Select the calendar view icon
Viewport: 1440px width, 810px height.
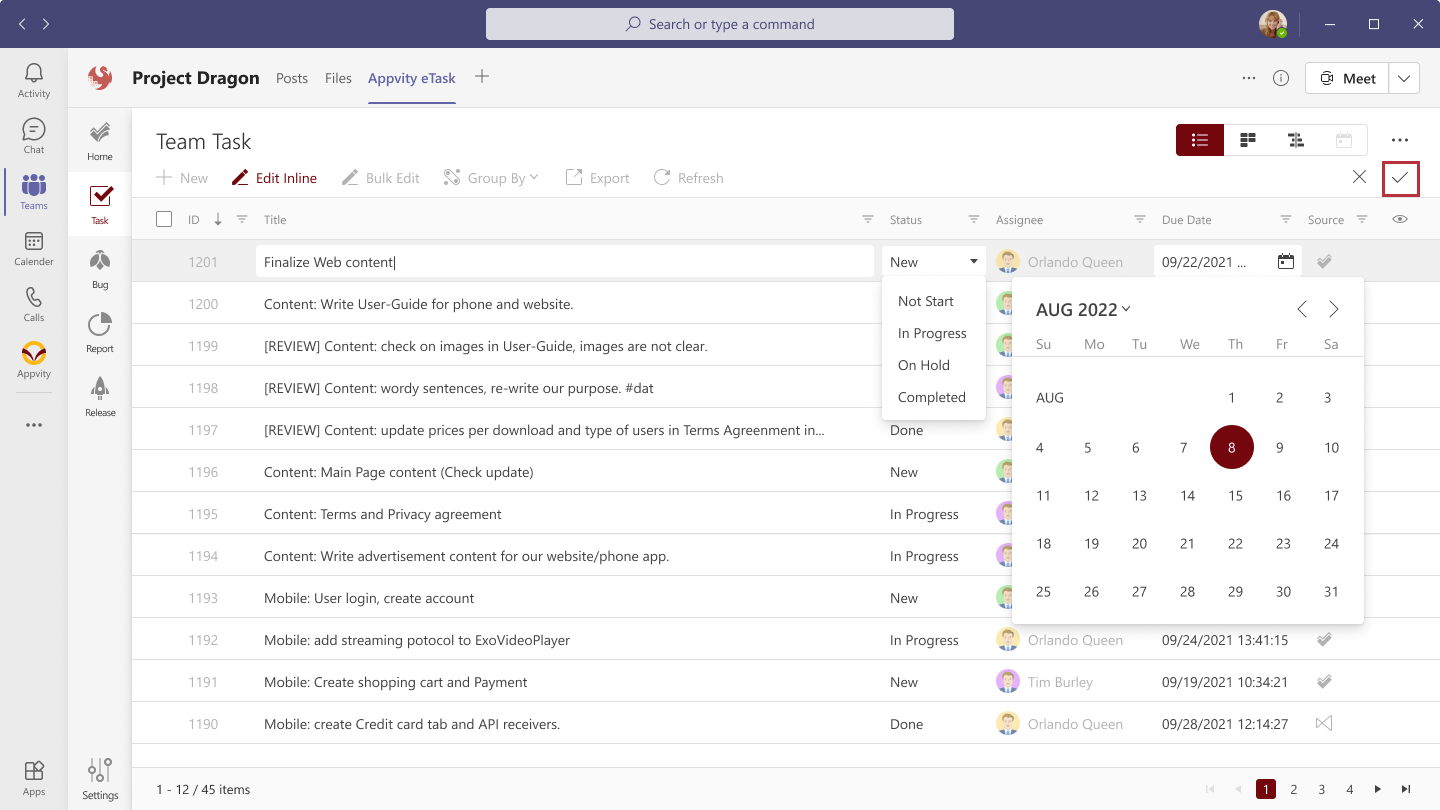tap(1344, 140)
